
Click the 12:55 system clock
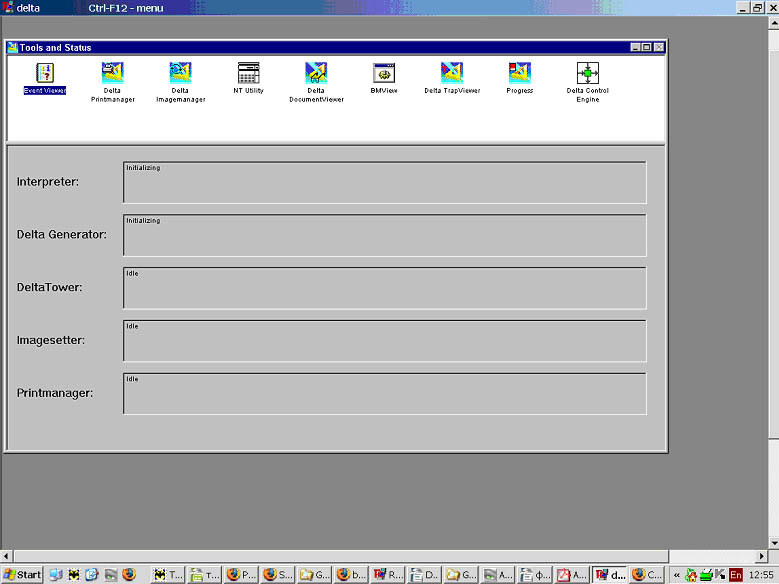761,576
